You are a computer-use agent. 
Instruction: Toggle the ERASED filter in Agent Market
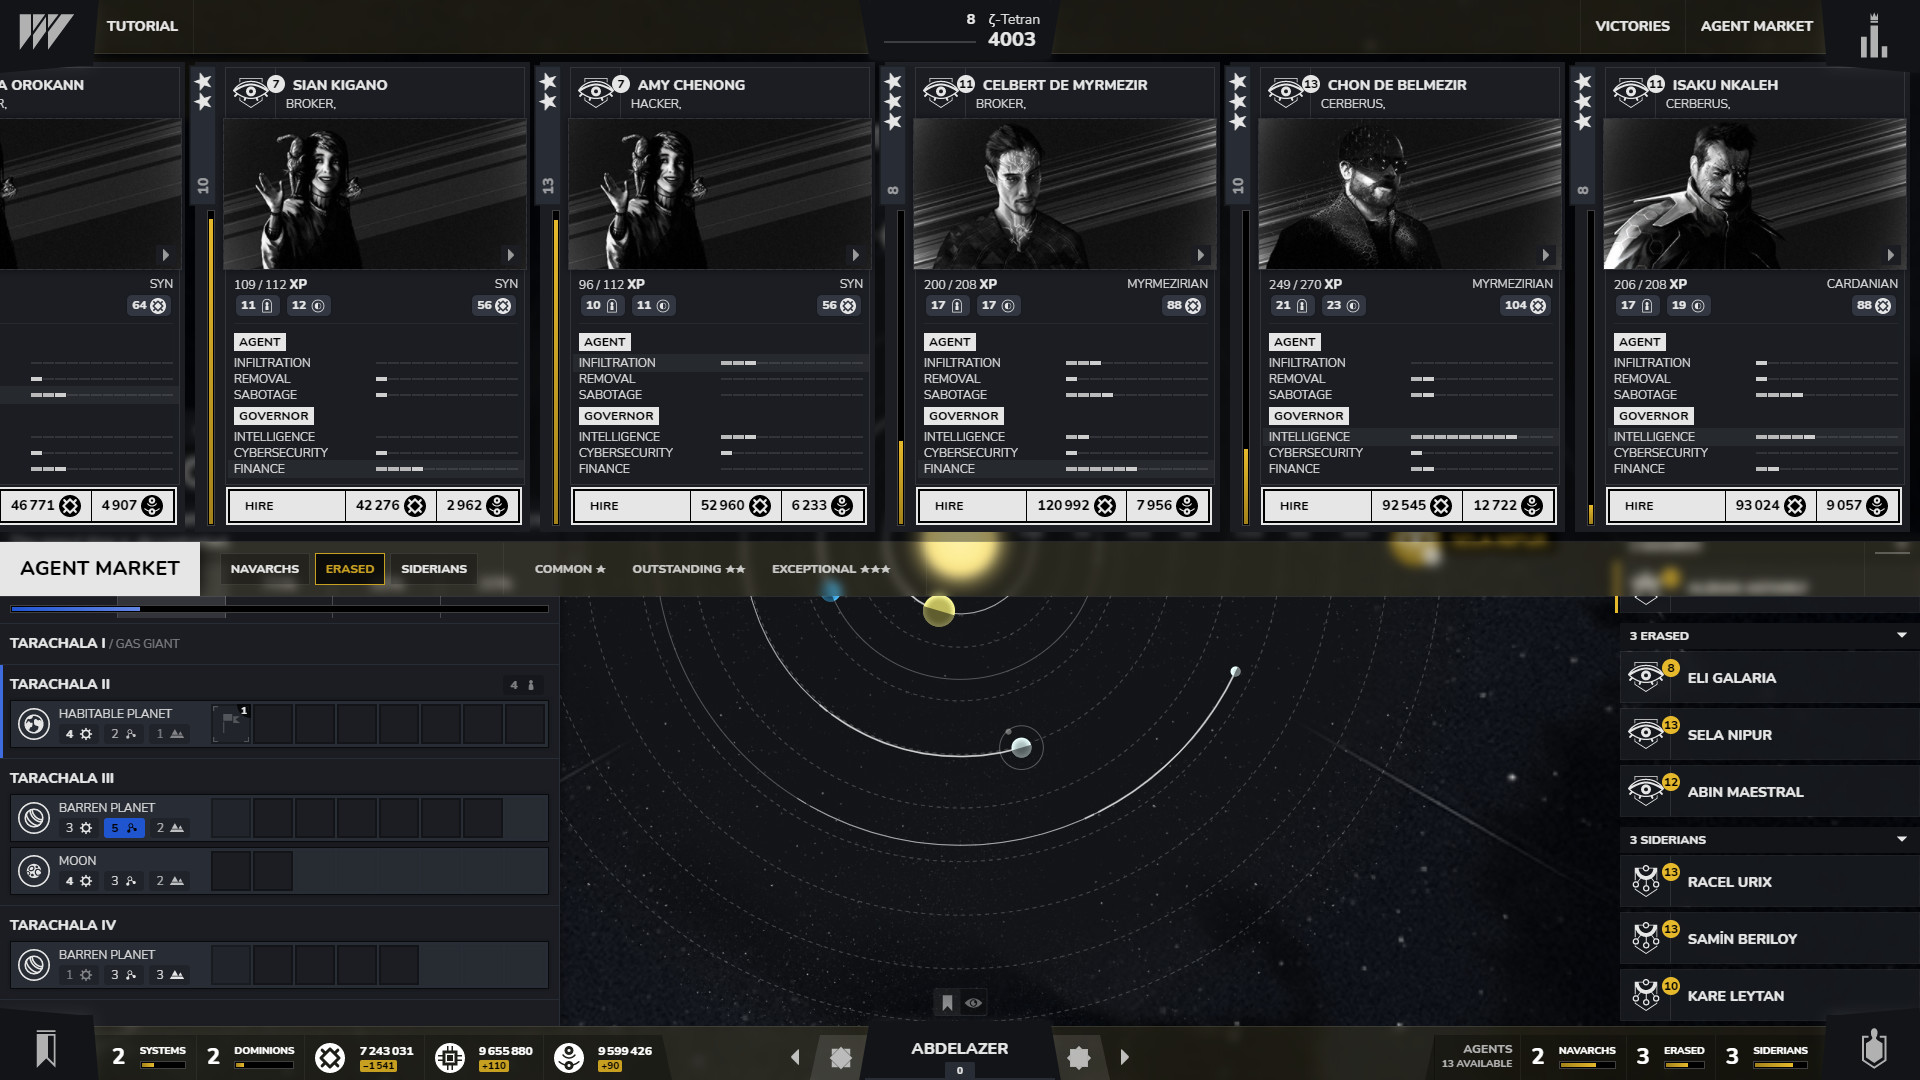point(350,568)
